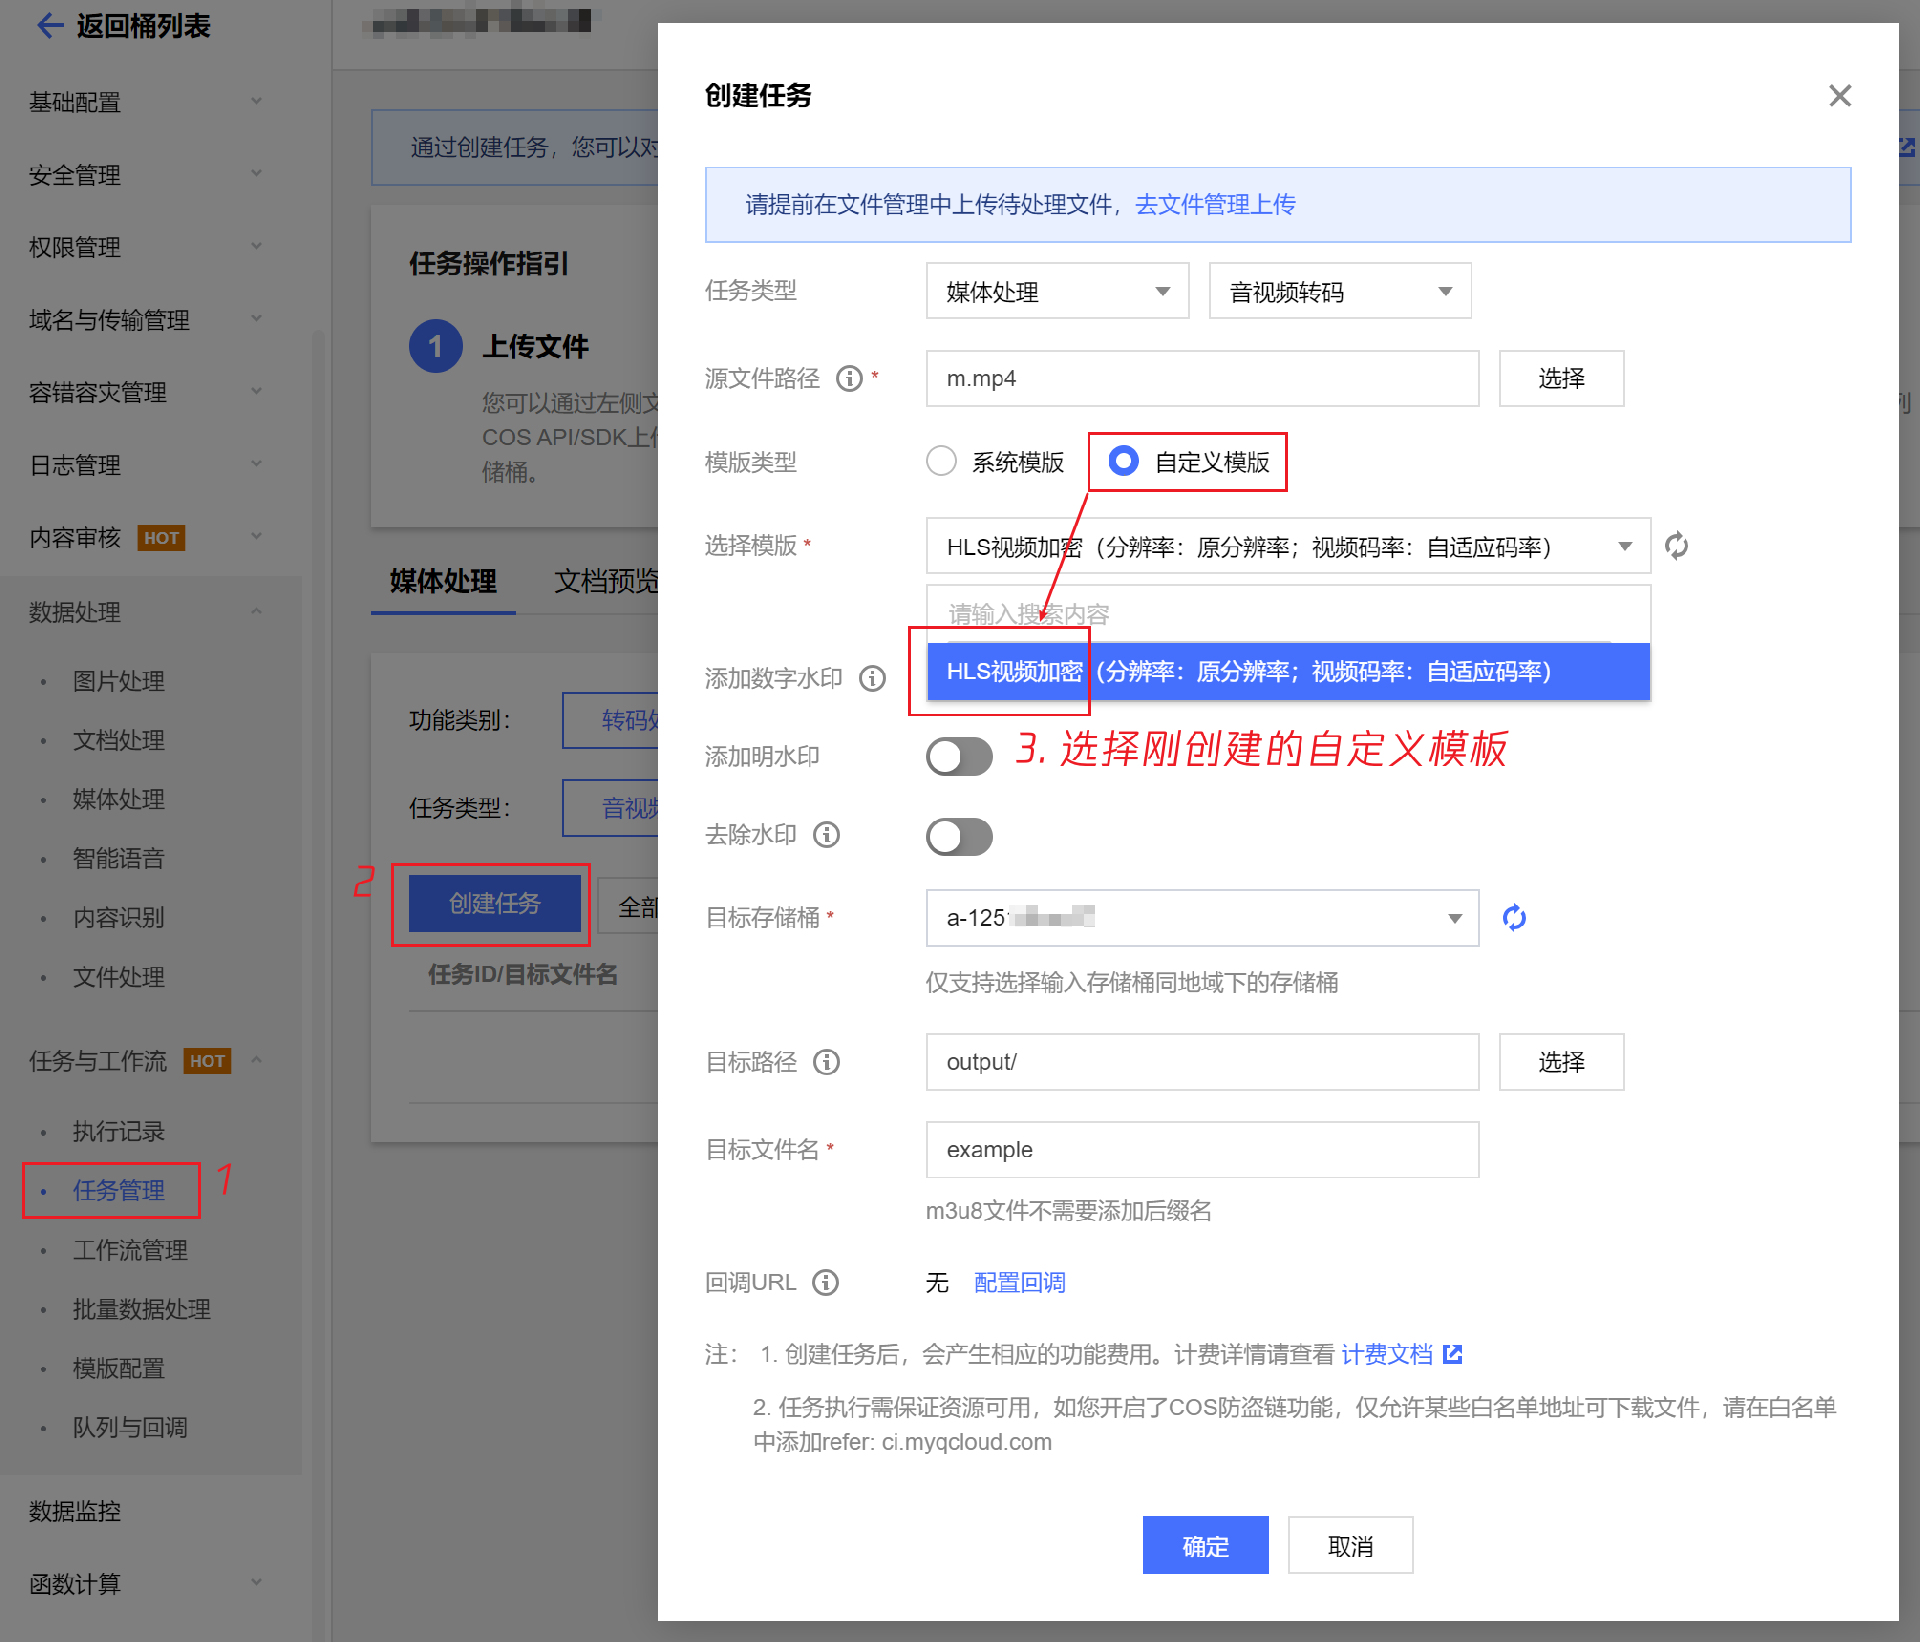Expand the 目标存储桶 bucket dropdown
Viewport: 1920px width, 1642px height.
pyautogui.click(x=1201, y=918)
